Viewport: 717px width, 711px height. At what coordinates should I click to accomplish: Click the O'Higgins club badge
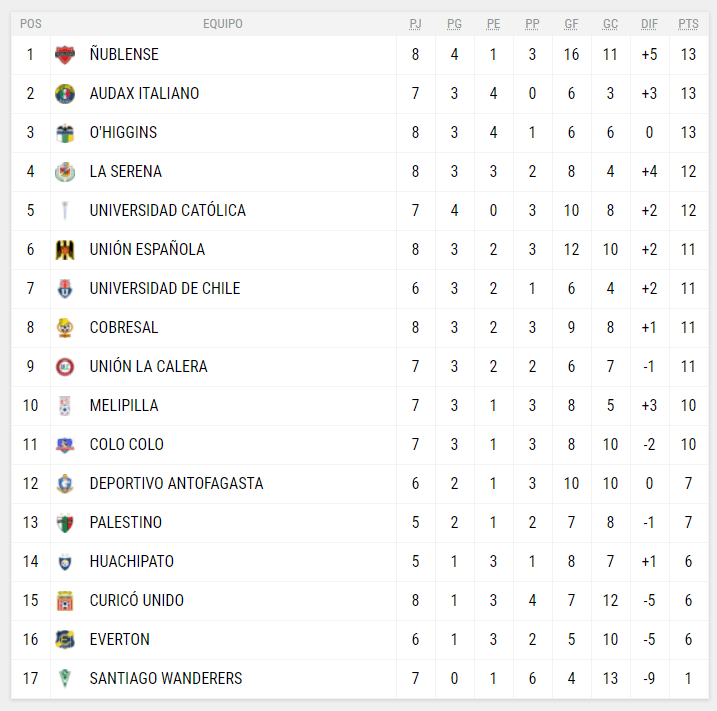(65, 133)
